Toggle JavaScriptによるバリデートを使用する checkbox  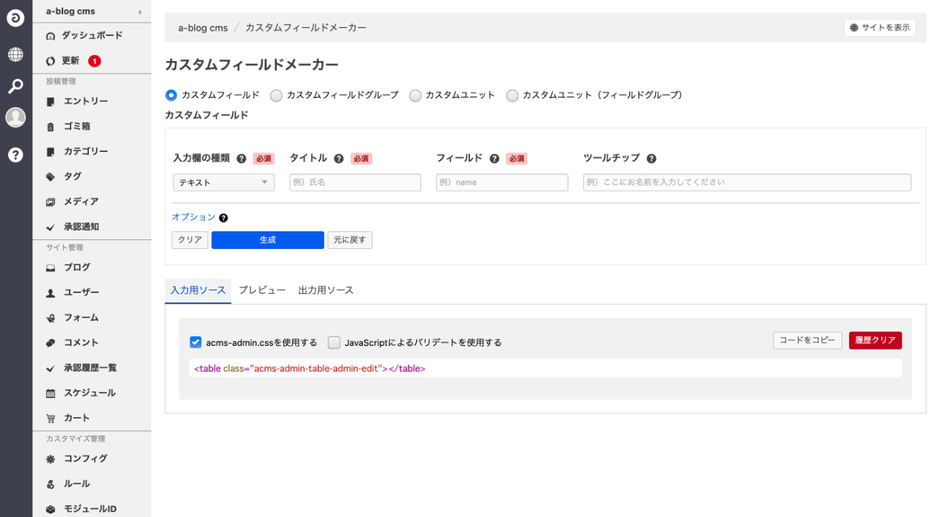click(x=334, y=342)
